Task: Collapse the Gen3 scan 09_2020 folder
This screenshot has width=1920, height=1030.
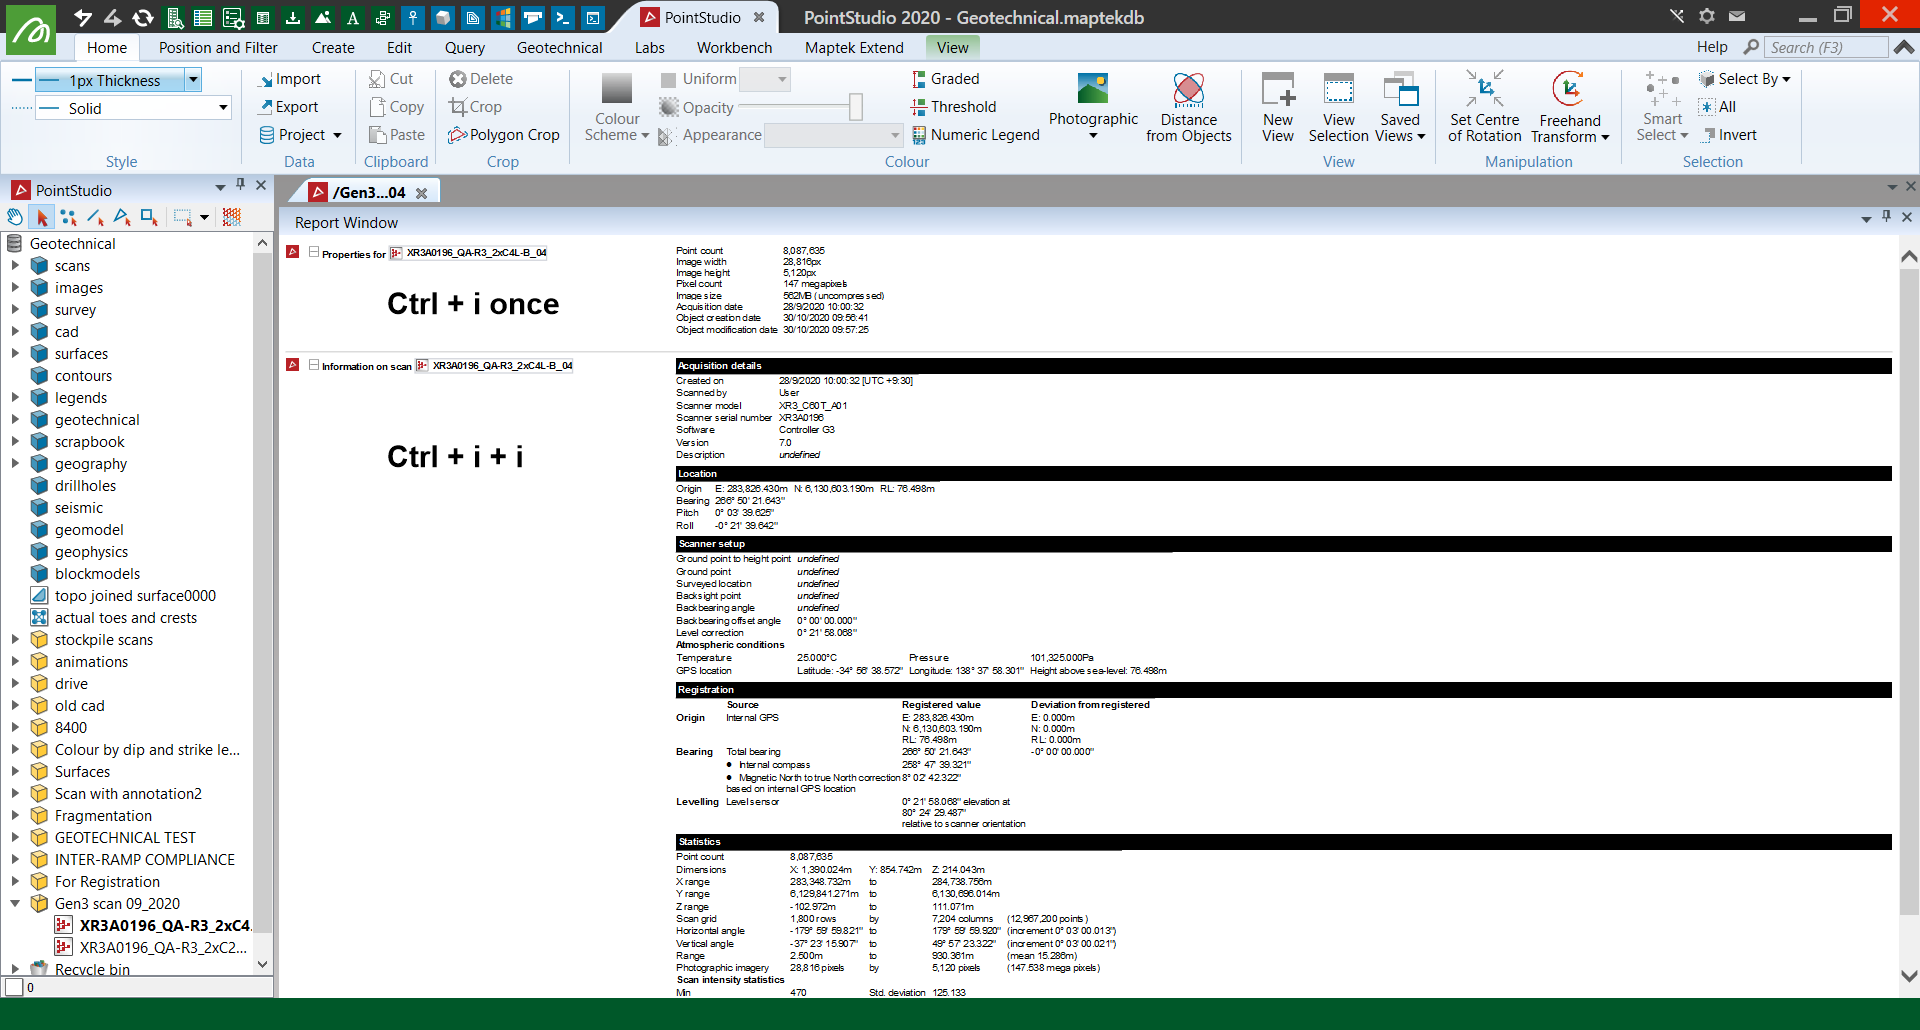Action: pos(15,904)
